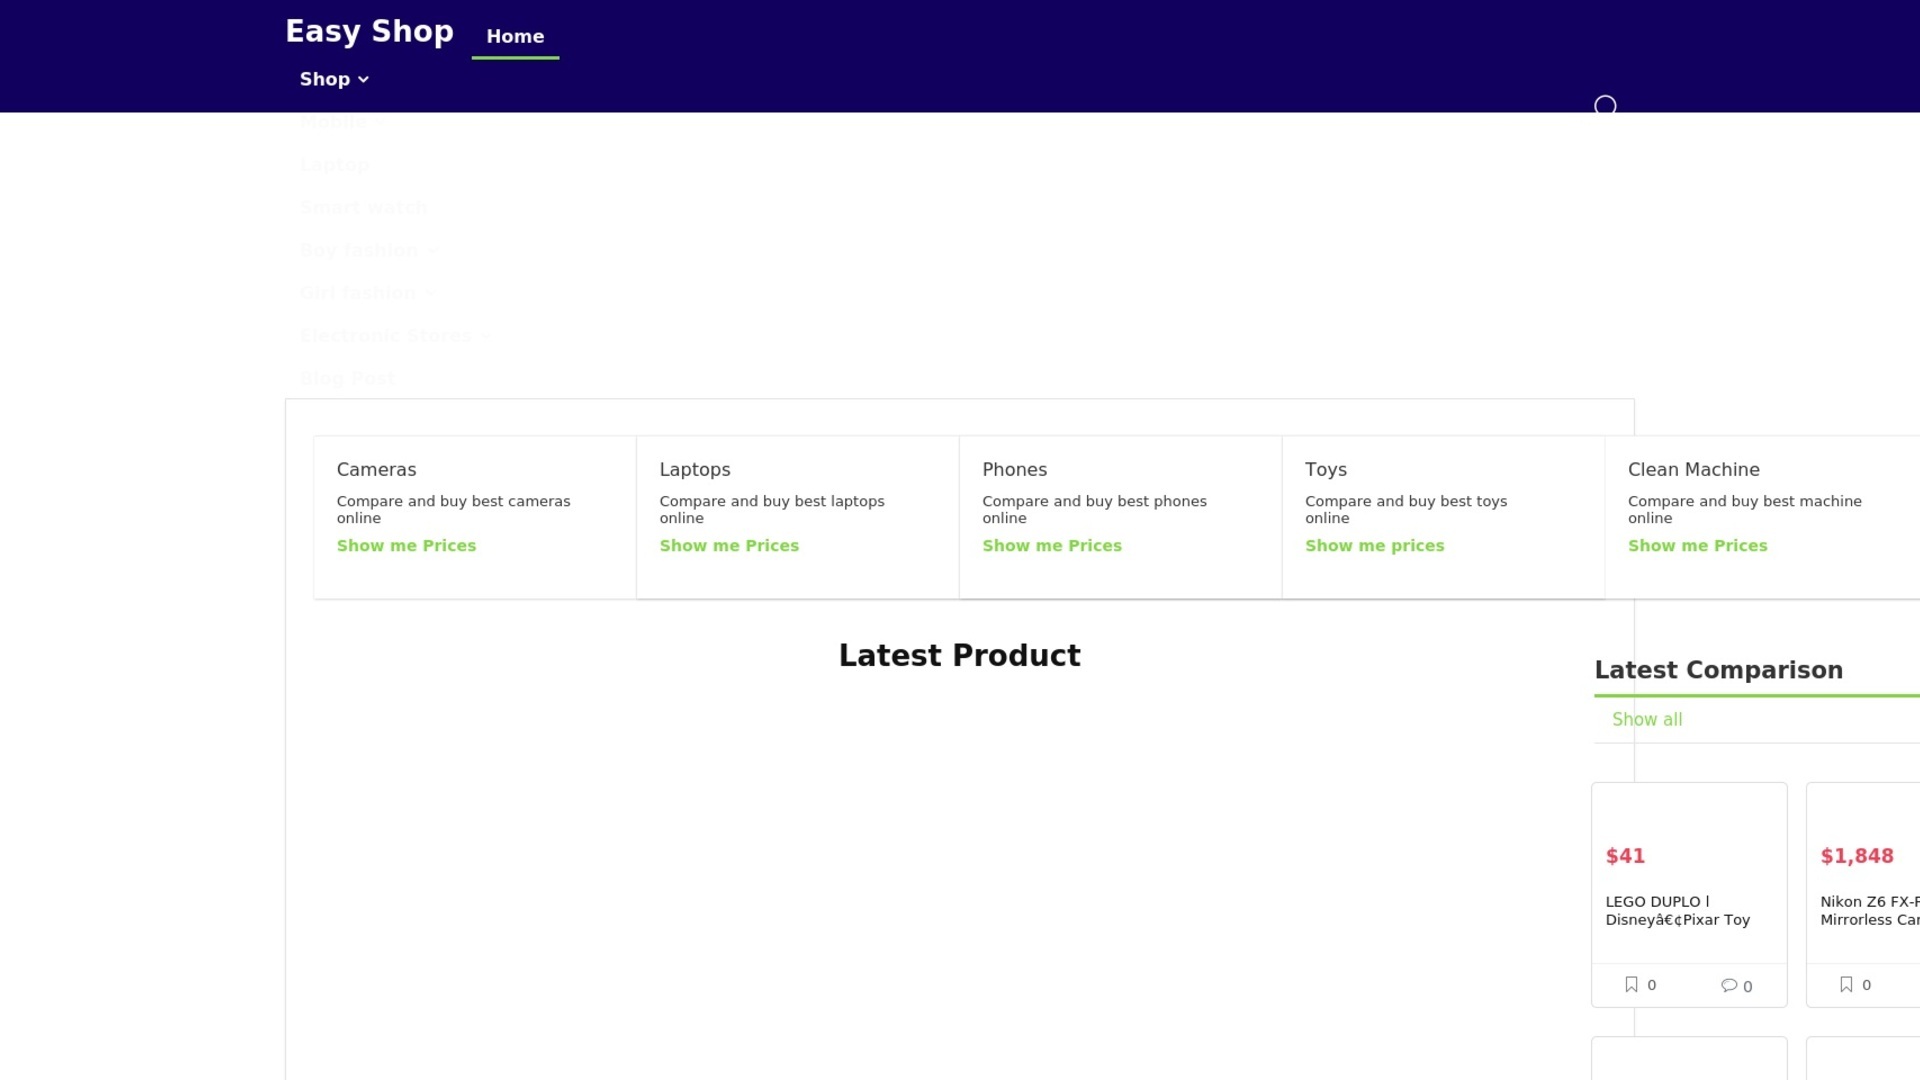Viewport: 1920px width, 1080px height.
Task: Open the Toys category title
Action: click(x=1326, y=470)
